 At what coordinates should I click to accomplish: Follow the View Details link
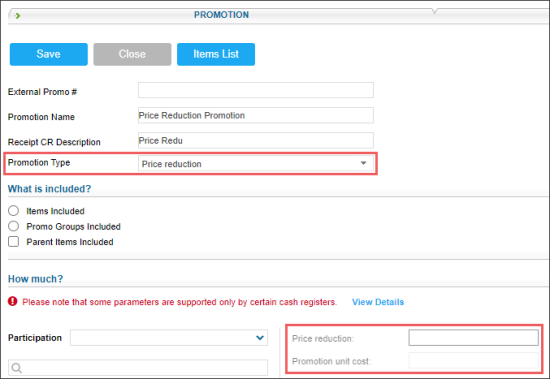tap(378, 302)
